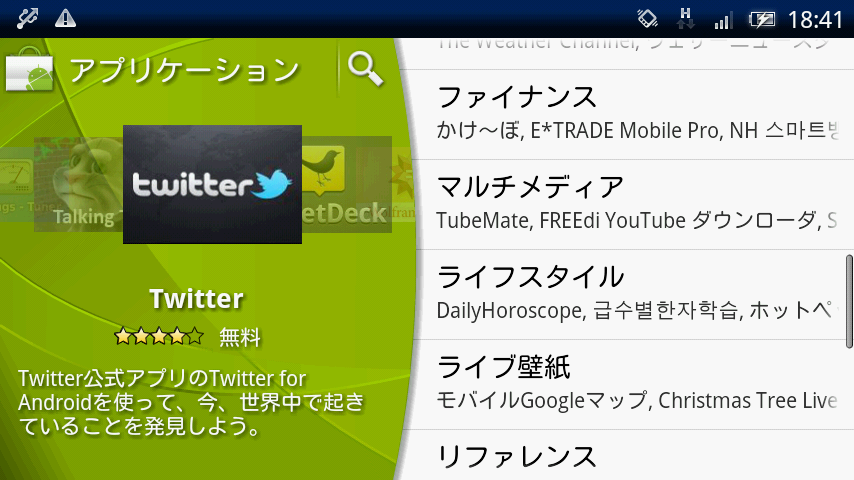Select the TweetDeck featured thumbnail

pyautogui.click(x=346, y=184)
